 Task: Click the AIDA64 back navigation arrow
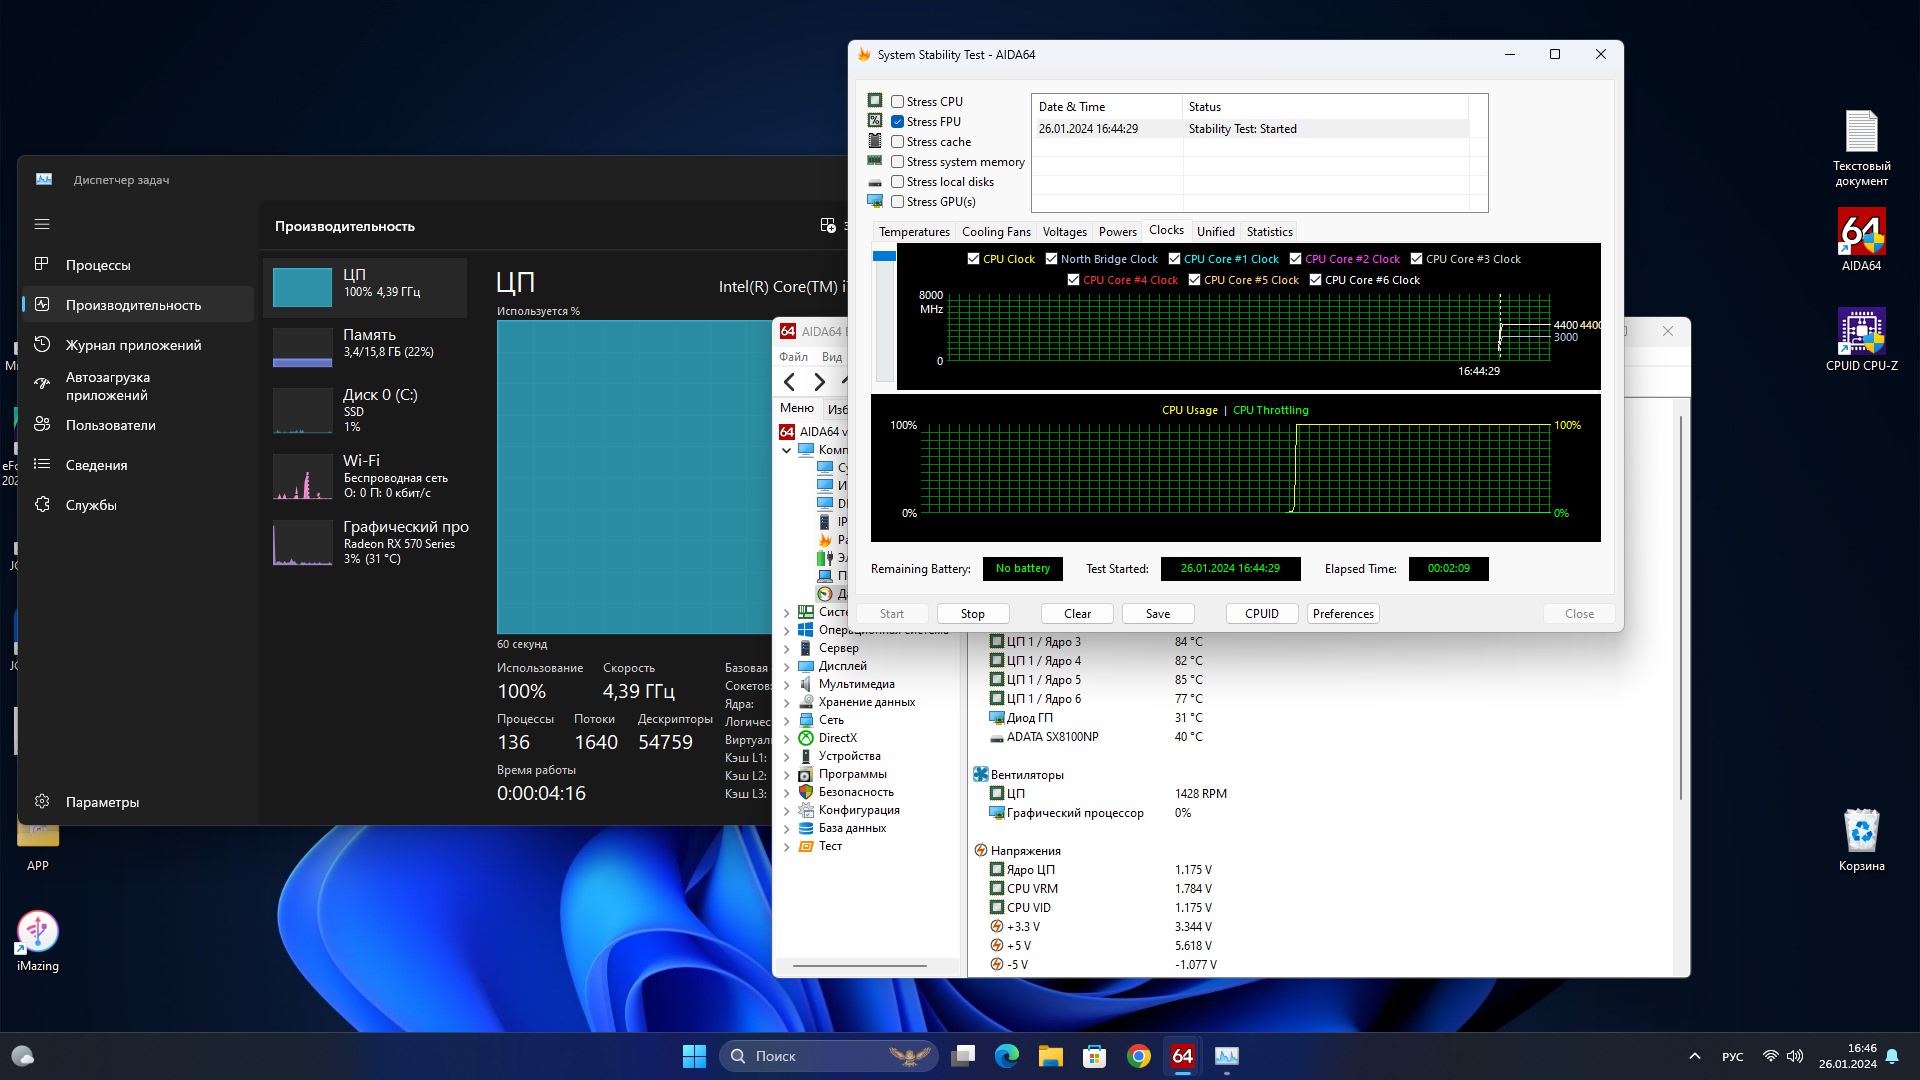coord(790,382)
